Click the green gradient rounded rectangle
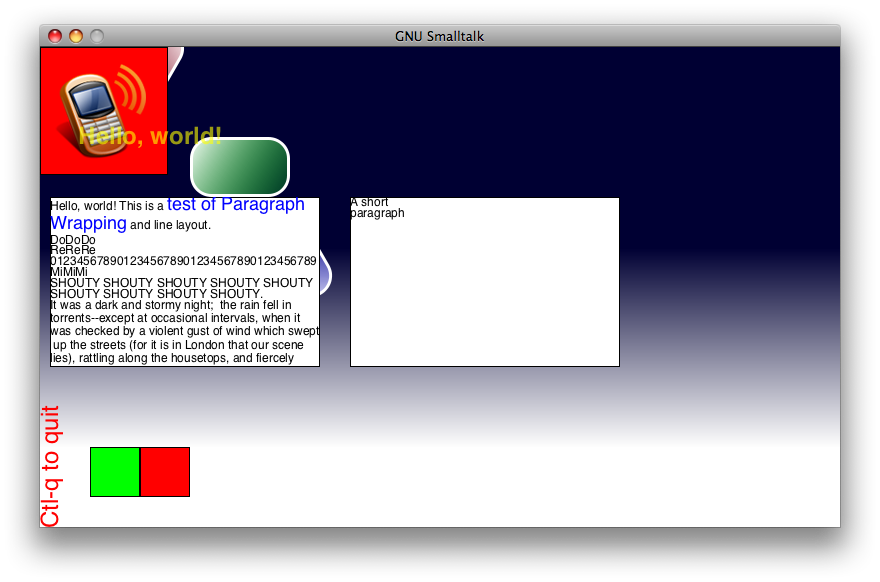Screen dimensions: 880x582 [240, 167]
